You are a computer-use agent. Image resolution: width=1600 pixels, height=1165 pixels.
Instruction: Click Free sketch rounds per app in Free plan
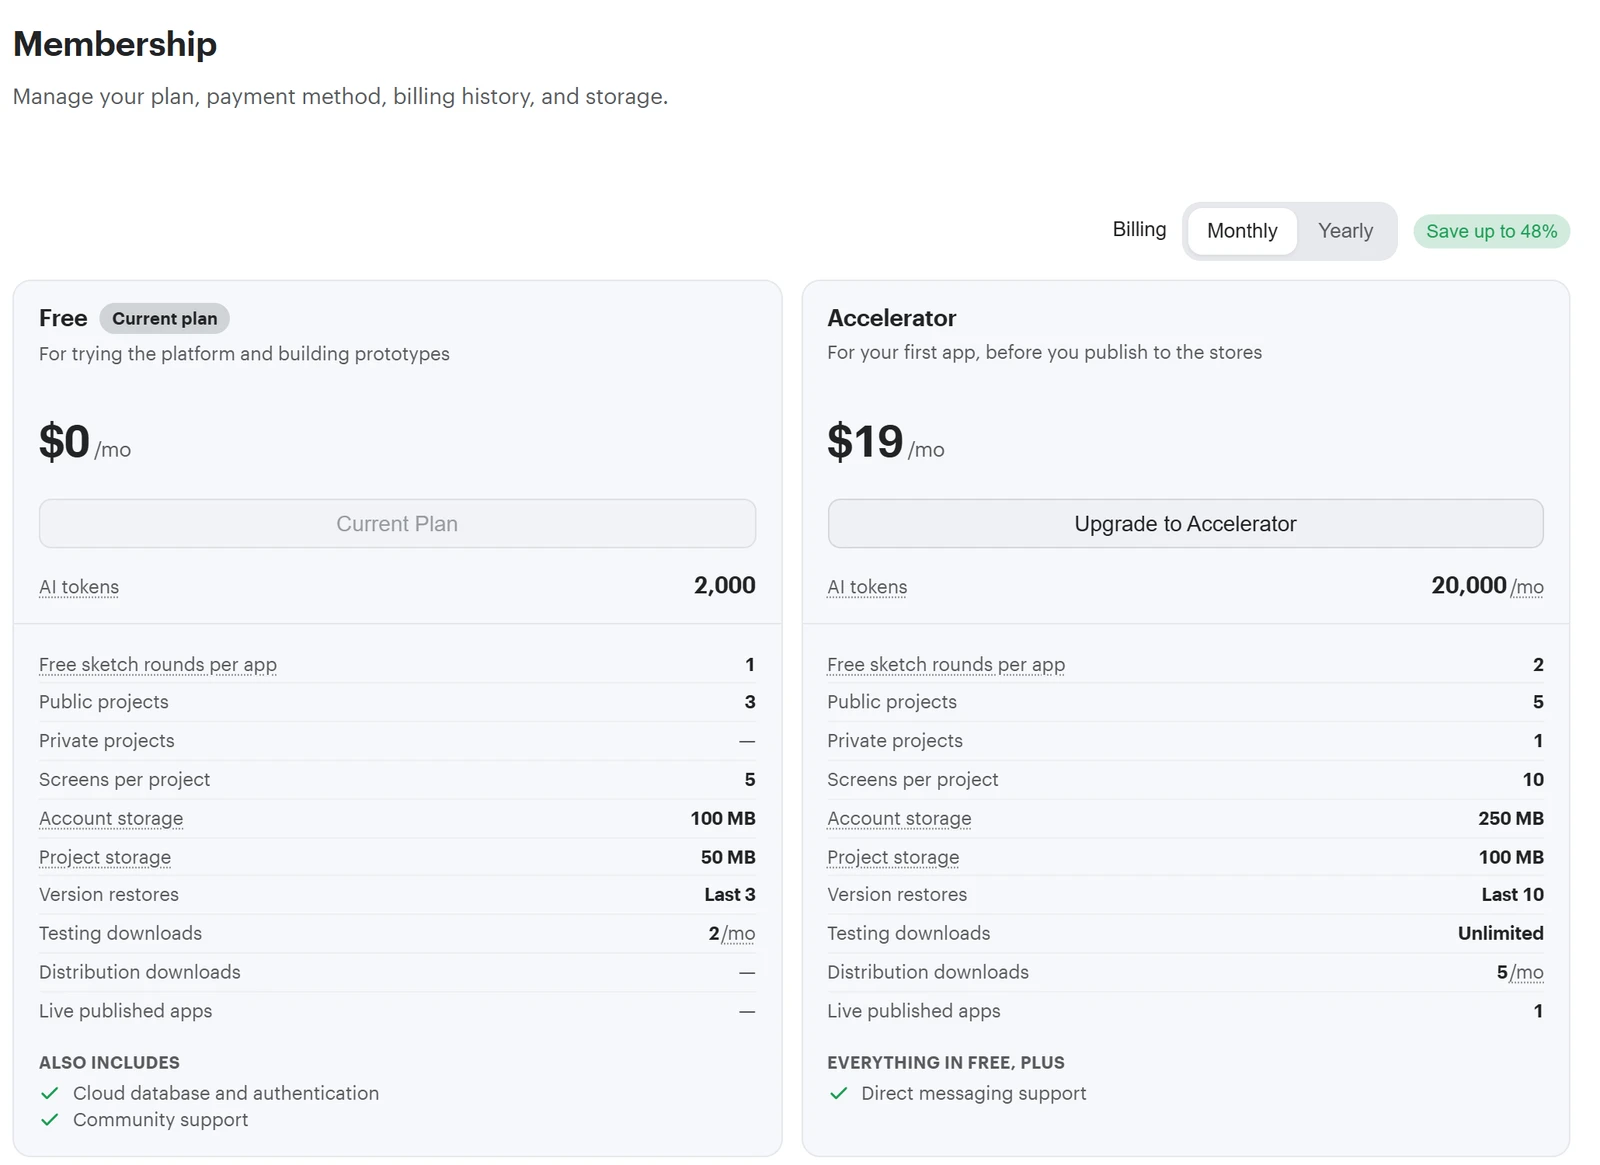[158, 664]
